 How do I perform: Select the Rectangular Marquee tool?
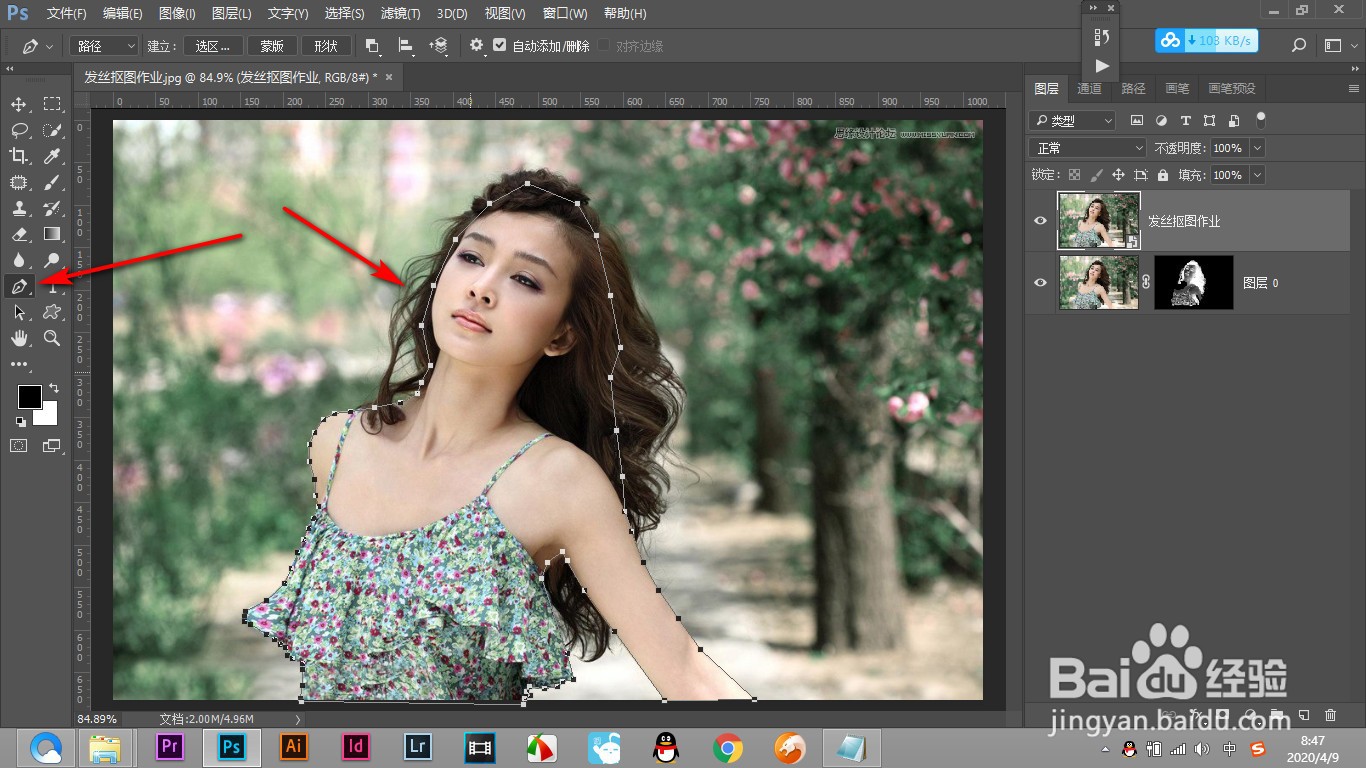click(x=52, y=105)
